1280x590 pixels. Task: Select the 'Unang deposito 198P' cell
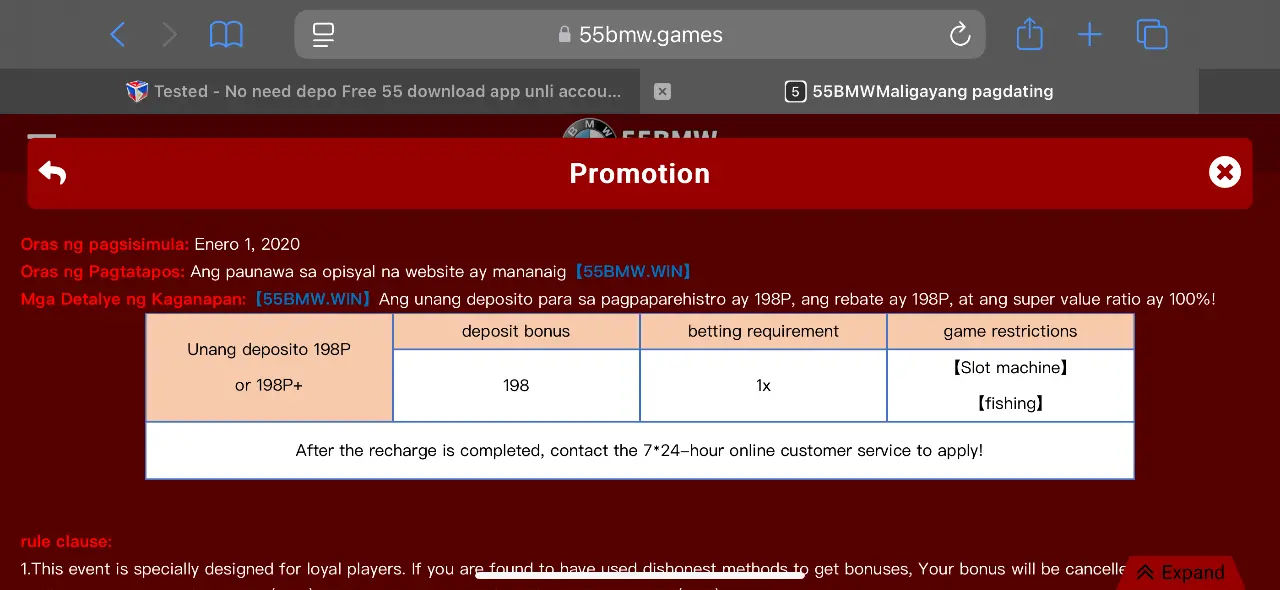269,367
